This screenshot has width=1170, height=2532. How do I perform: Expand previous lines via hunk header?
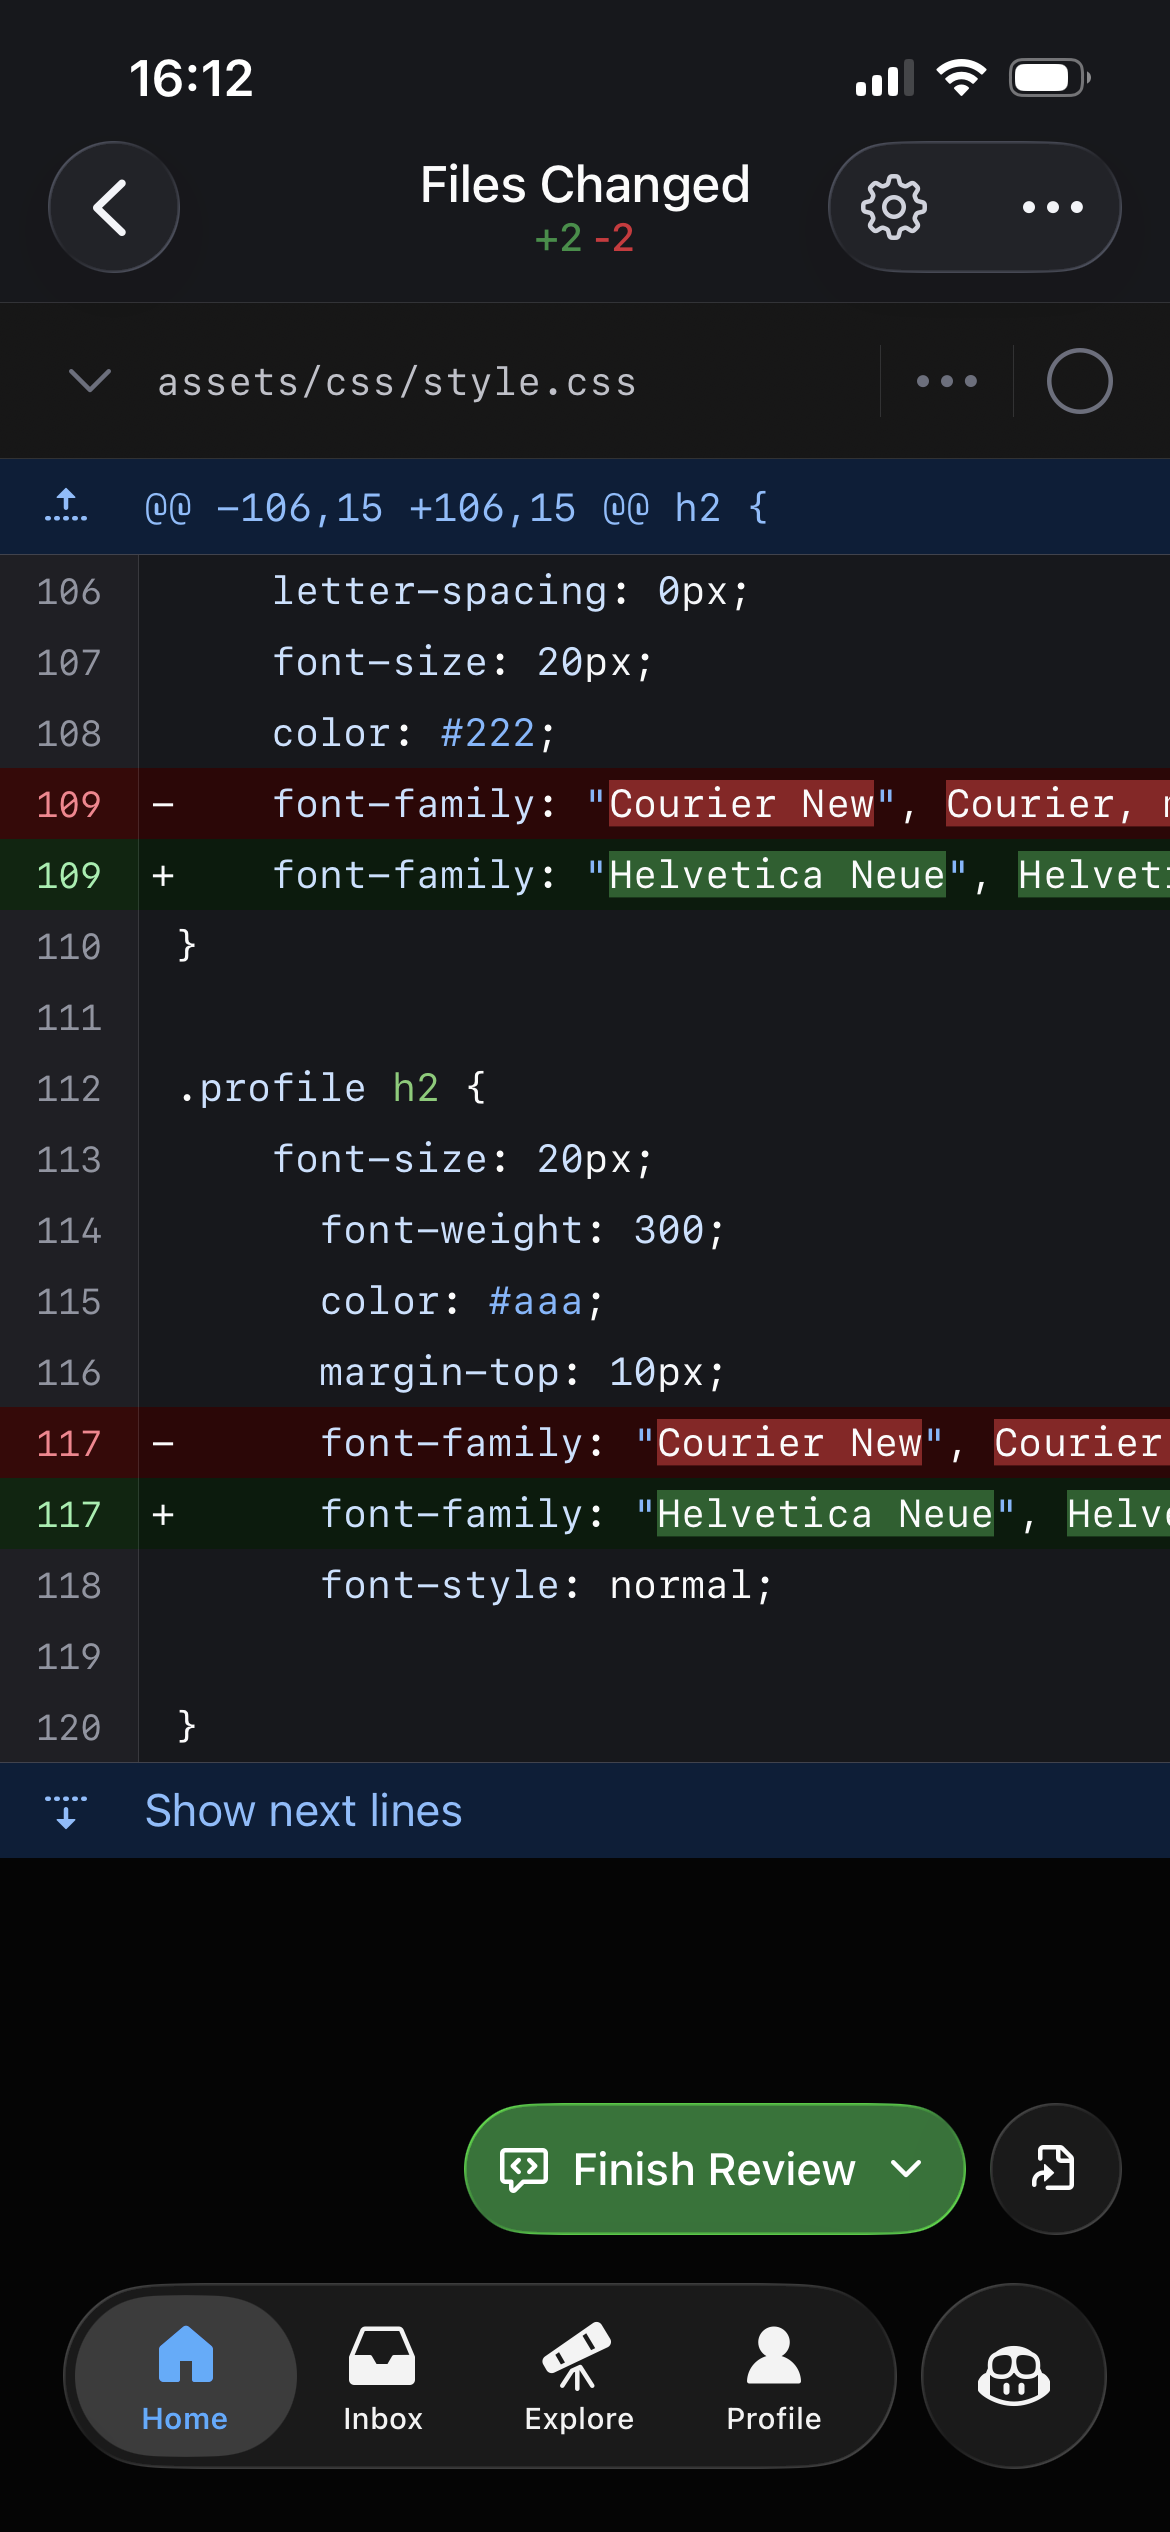[456, 508]
